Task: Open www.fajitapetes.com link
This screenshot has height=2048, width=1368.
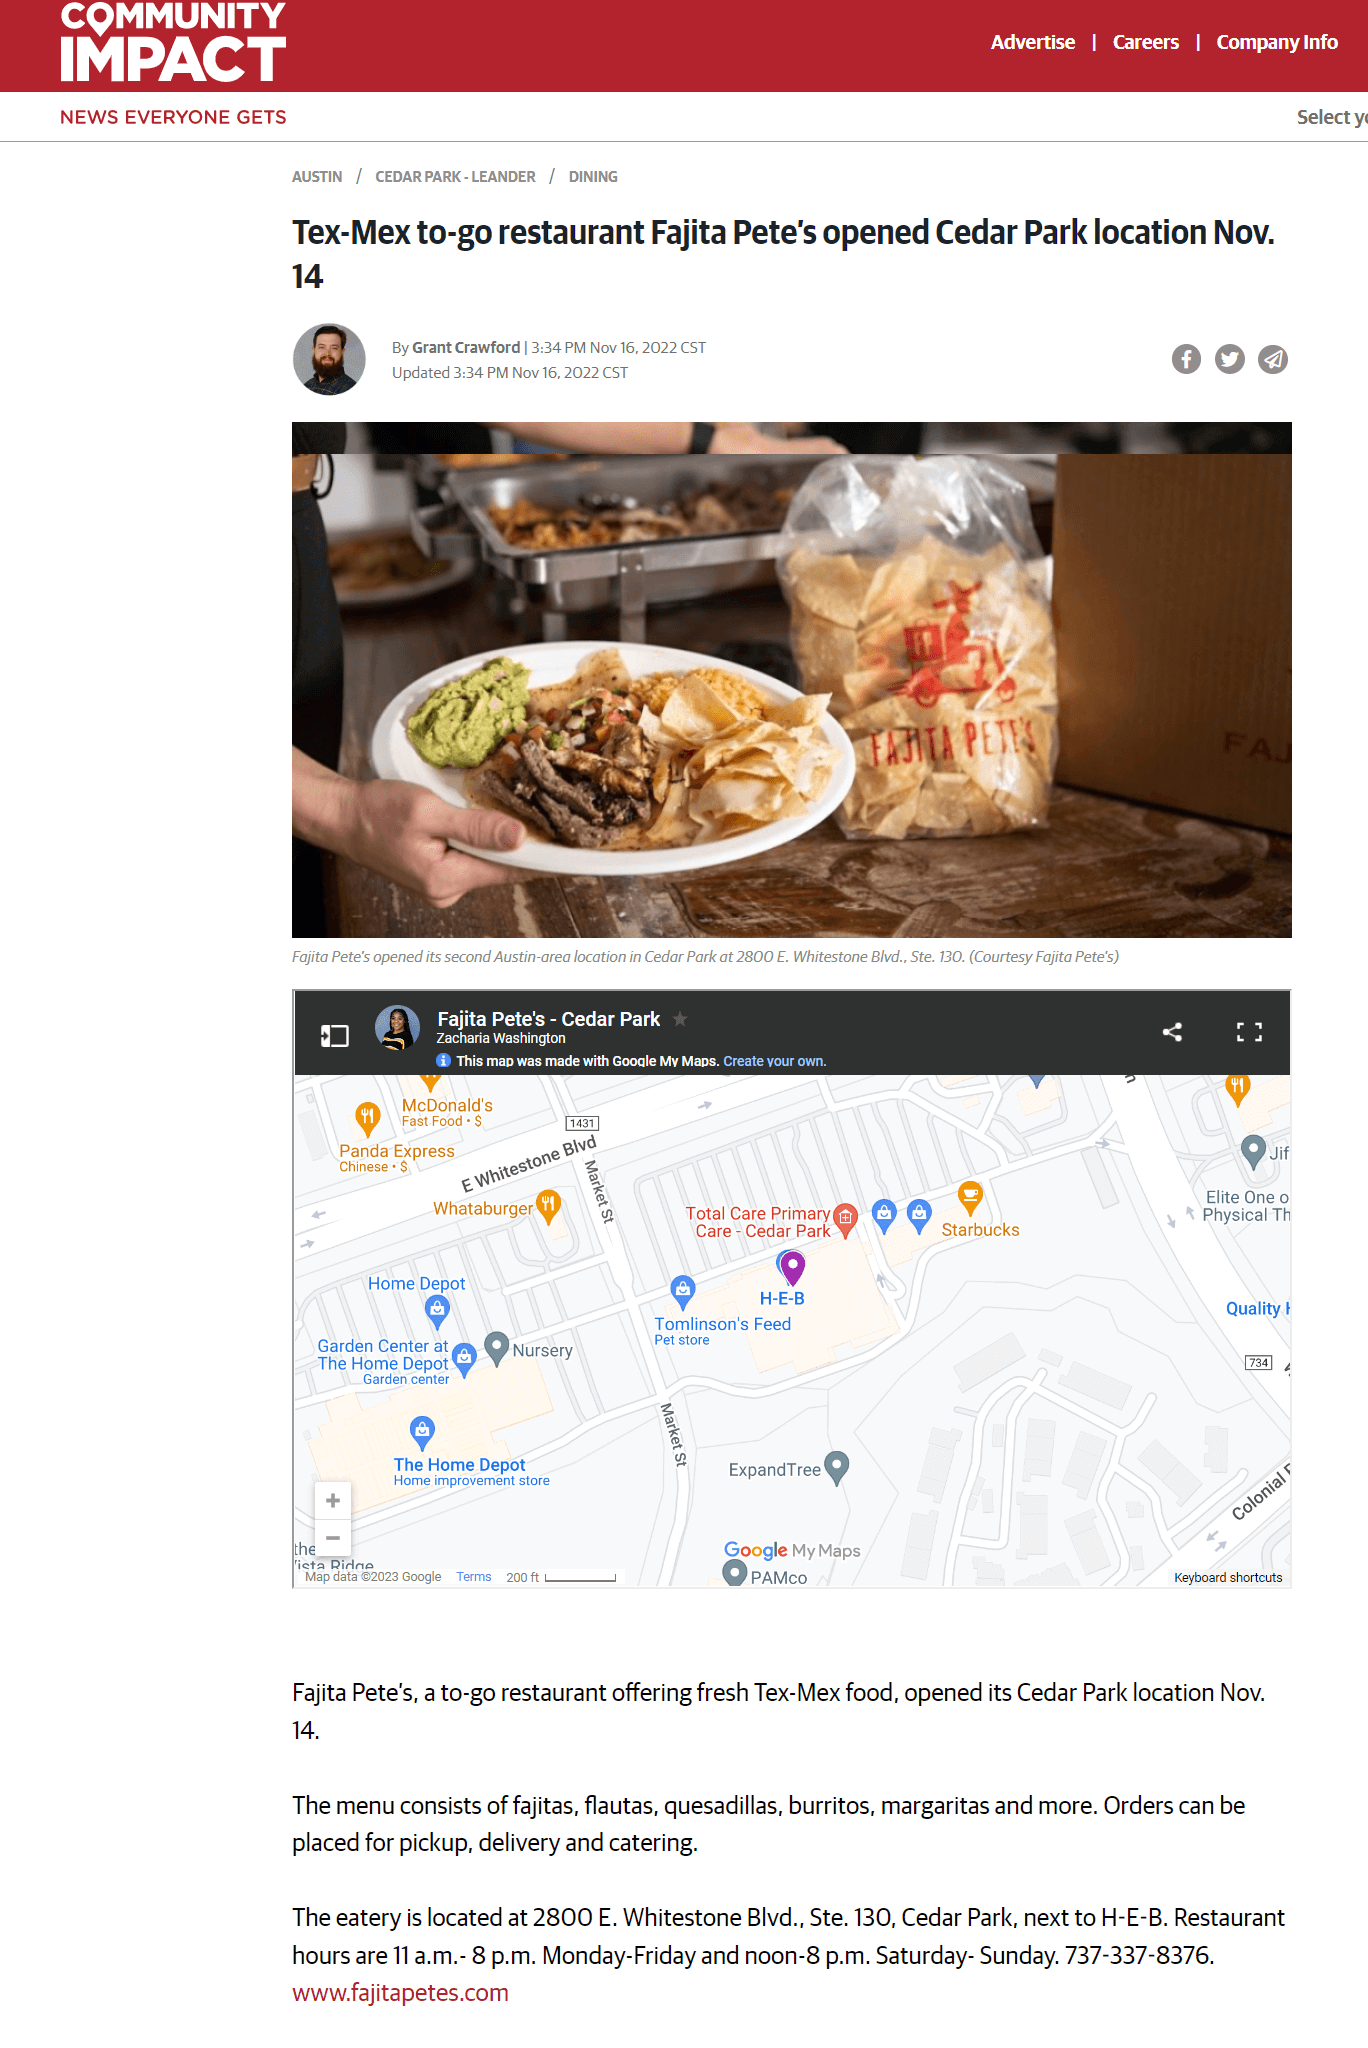Action: (400, 1992)
